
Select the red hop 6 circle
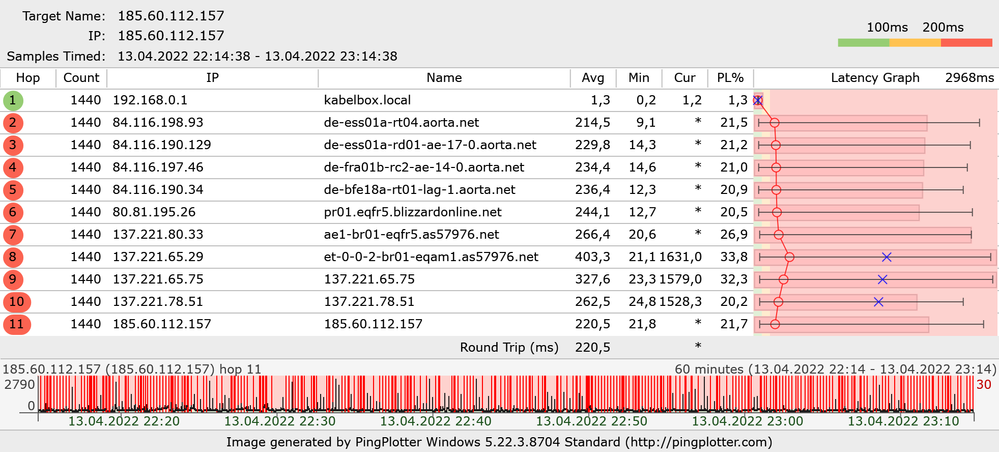pyautogui.click(x=13, y=212)
